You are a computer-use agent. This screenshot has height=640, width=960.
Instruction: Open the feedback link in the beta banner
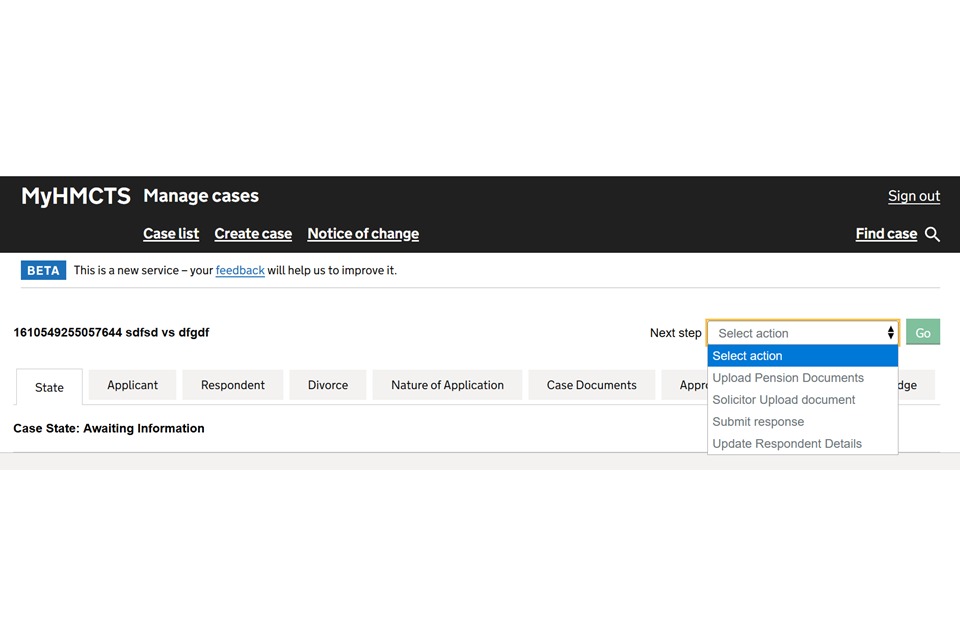point(240,270)
